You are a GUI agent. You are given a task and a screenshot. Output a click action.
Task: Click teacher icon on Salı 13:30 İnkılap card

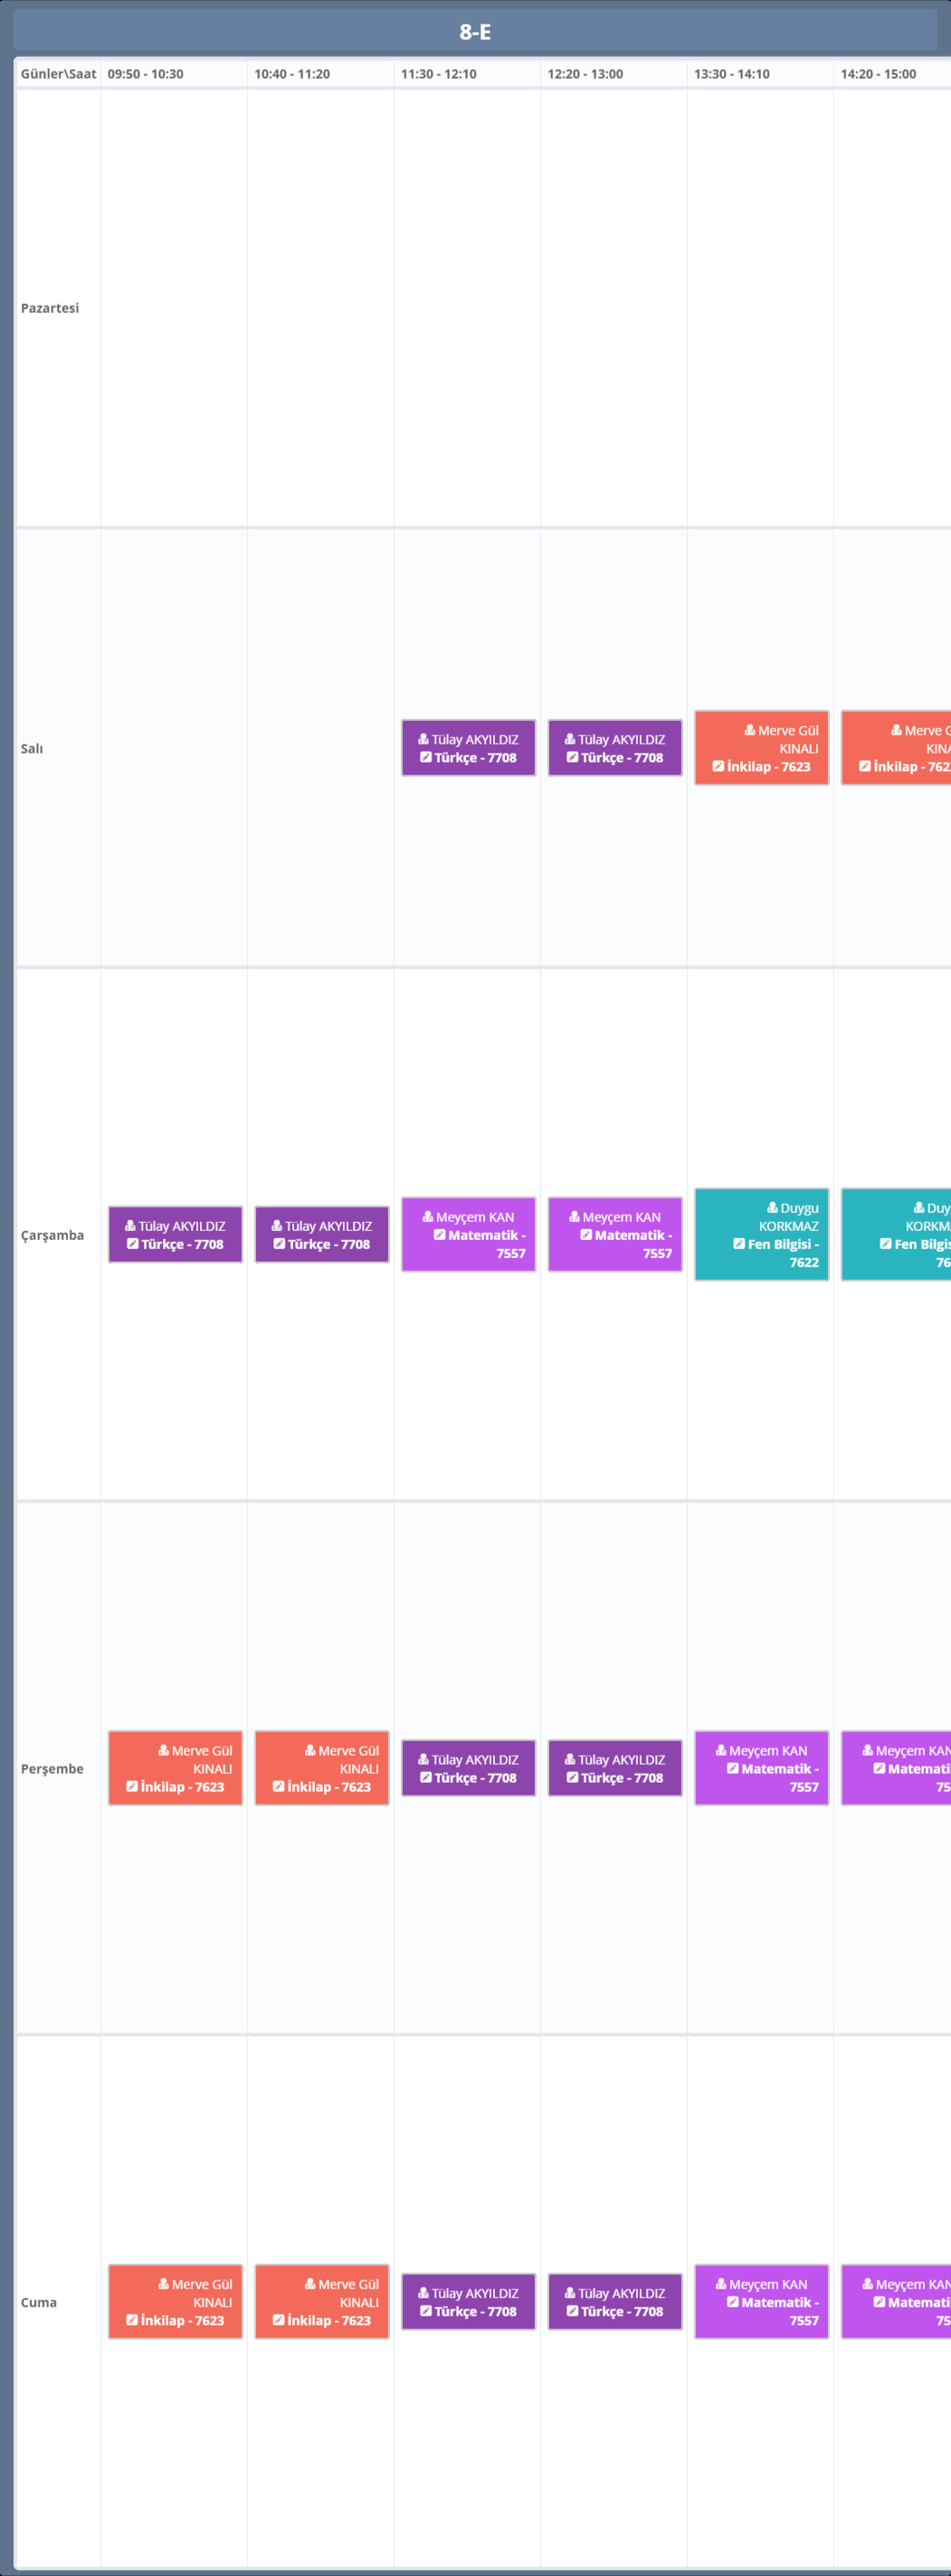750,730
